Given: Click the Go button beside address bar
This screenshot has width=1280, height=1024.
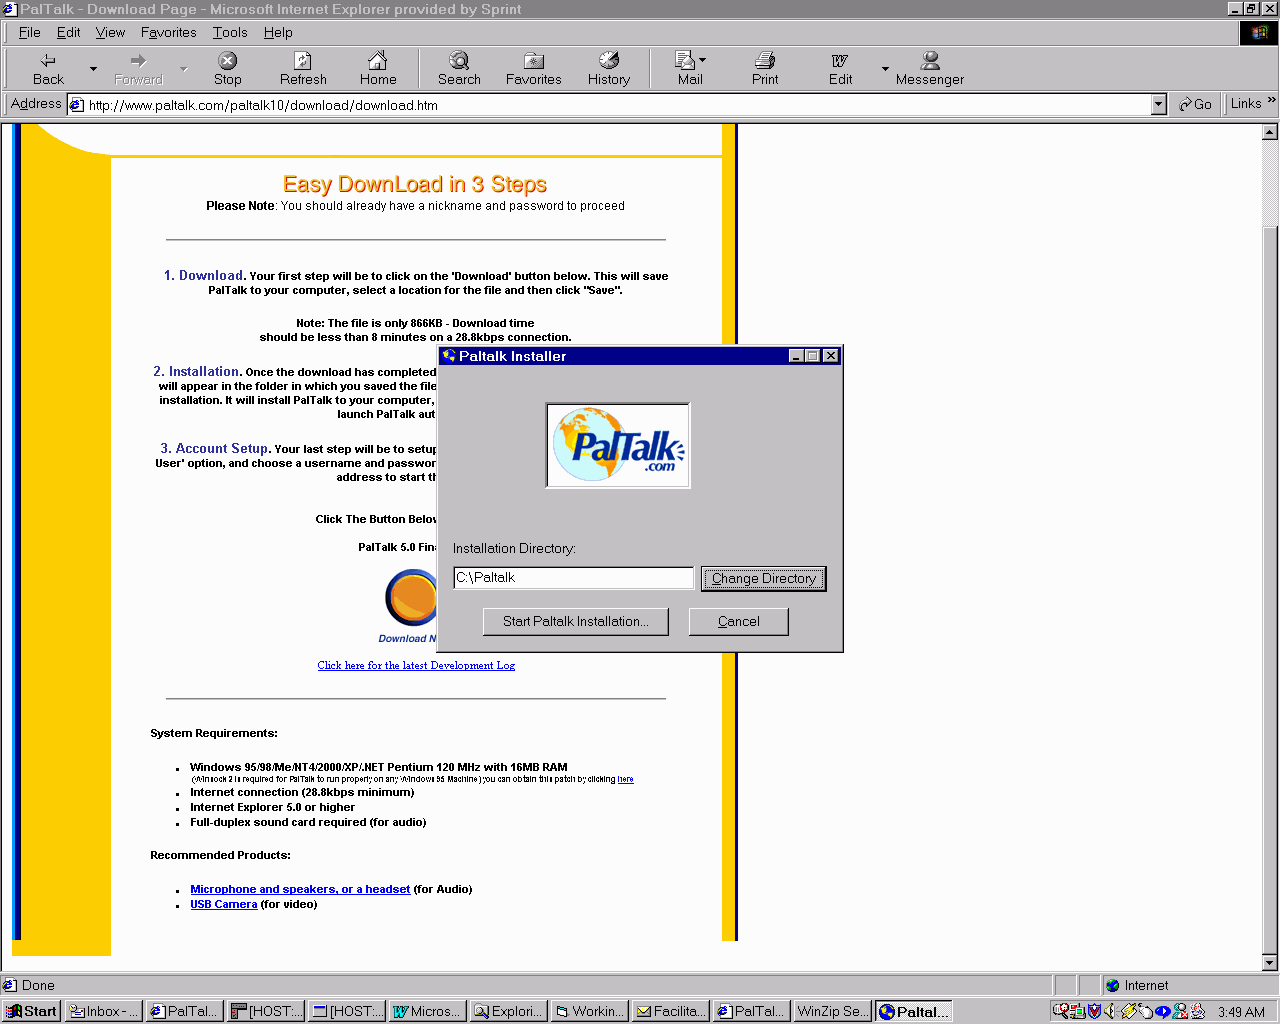Looking at the screenshot, I should click(x=1195, y=104).
